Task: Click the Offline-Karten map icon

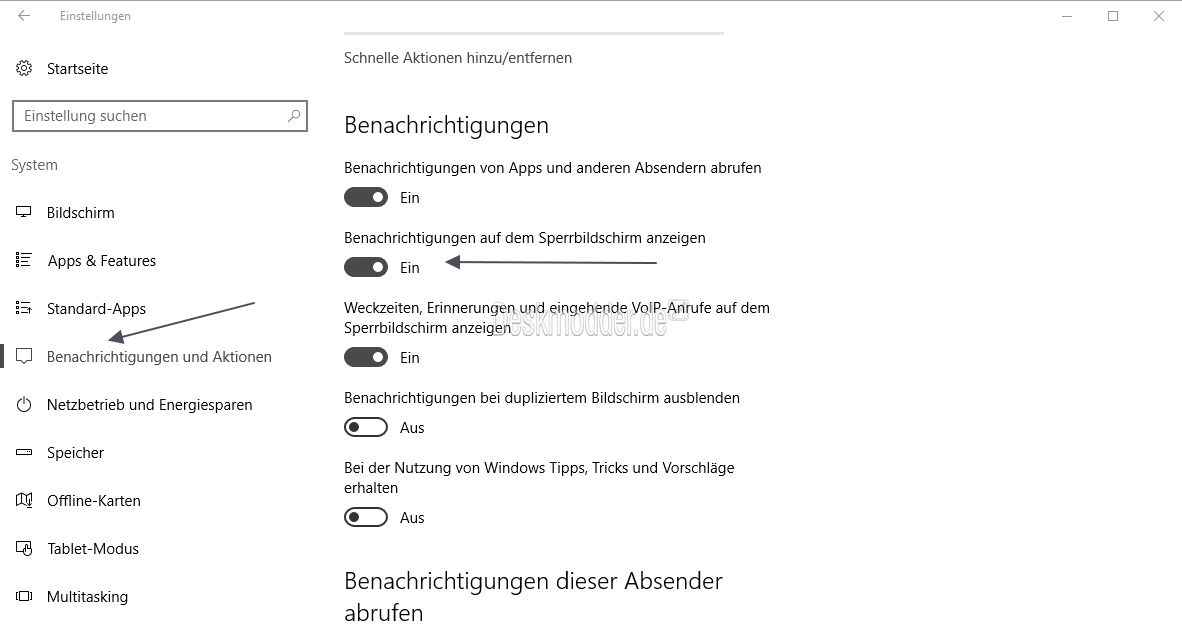Action: [24, 501]
